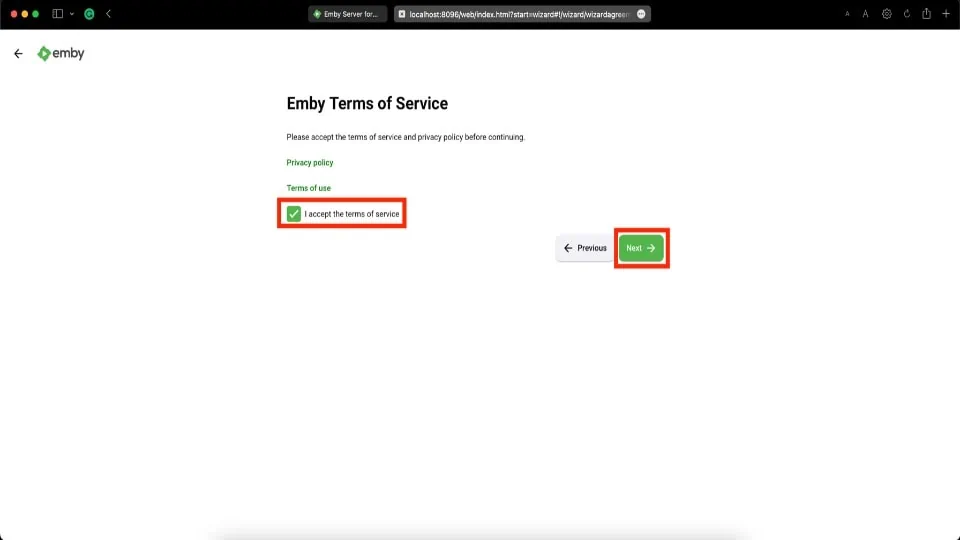Maximize the window with the green button
This screenshot has width=960, height=540.
pyautogui.click(x=36, y=13)
